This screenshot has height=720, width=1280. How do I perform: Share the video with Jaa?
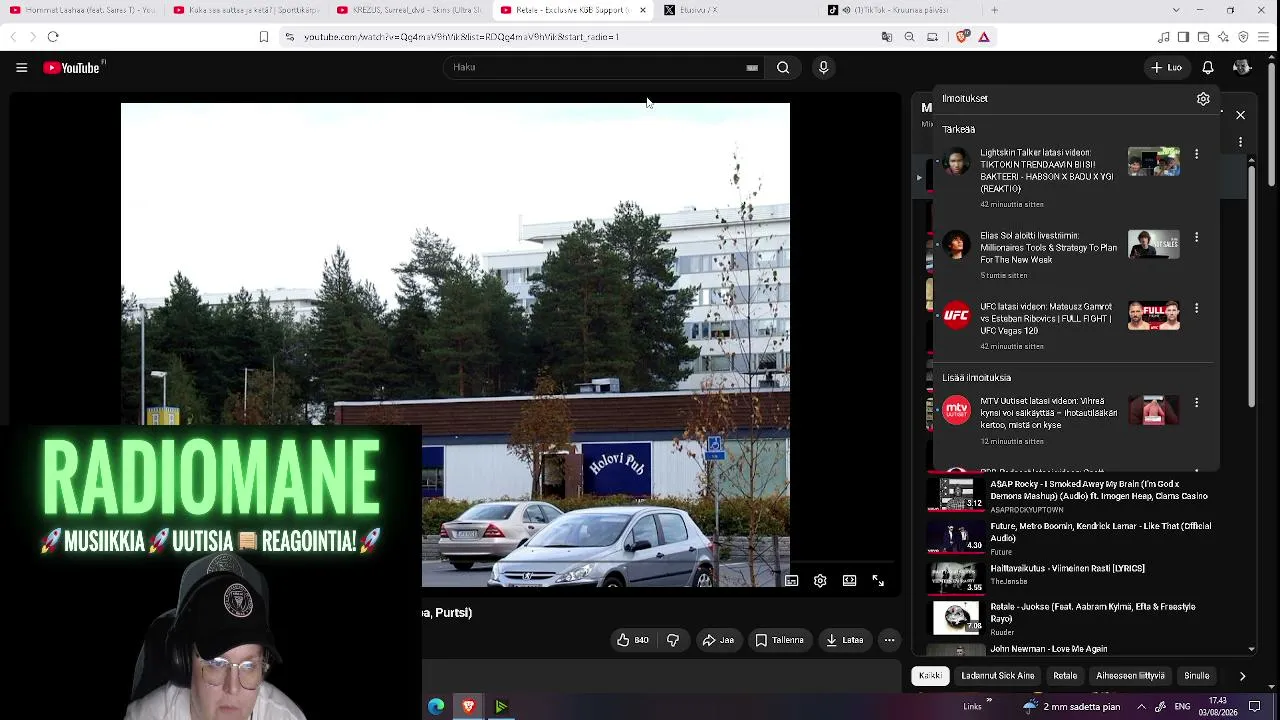pyautogui.click(x=718, y=640)
